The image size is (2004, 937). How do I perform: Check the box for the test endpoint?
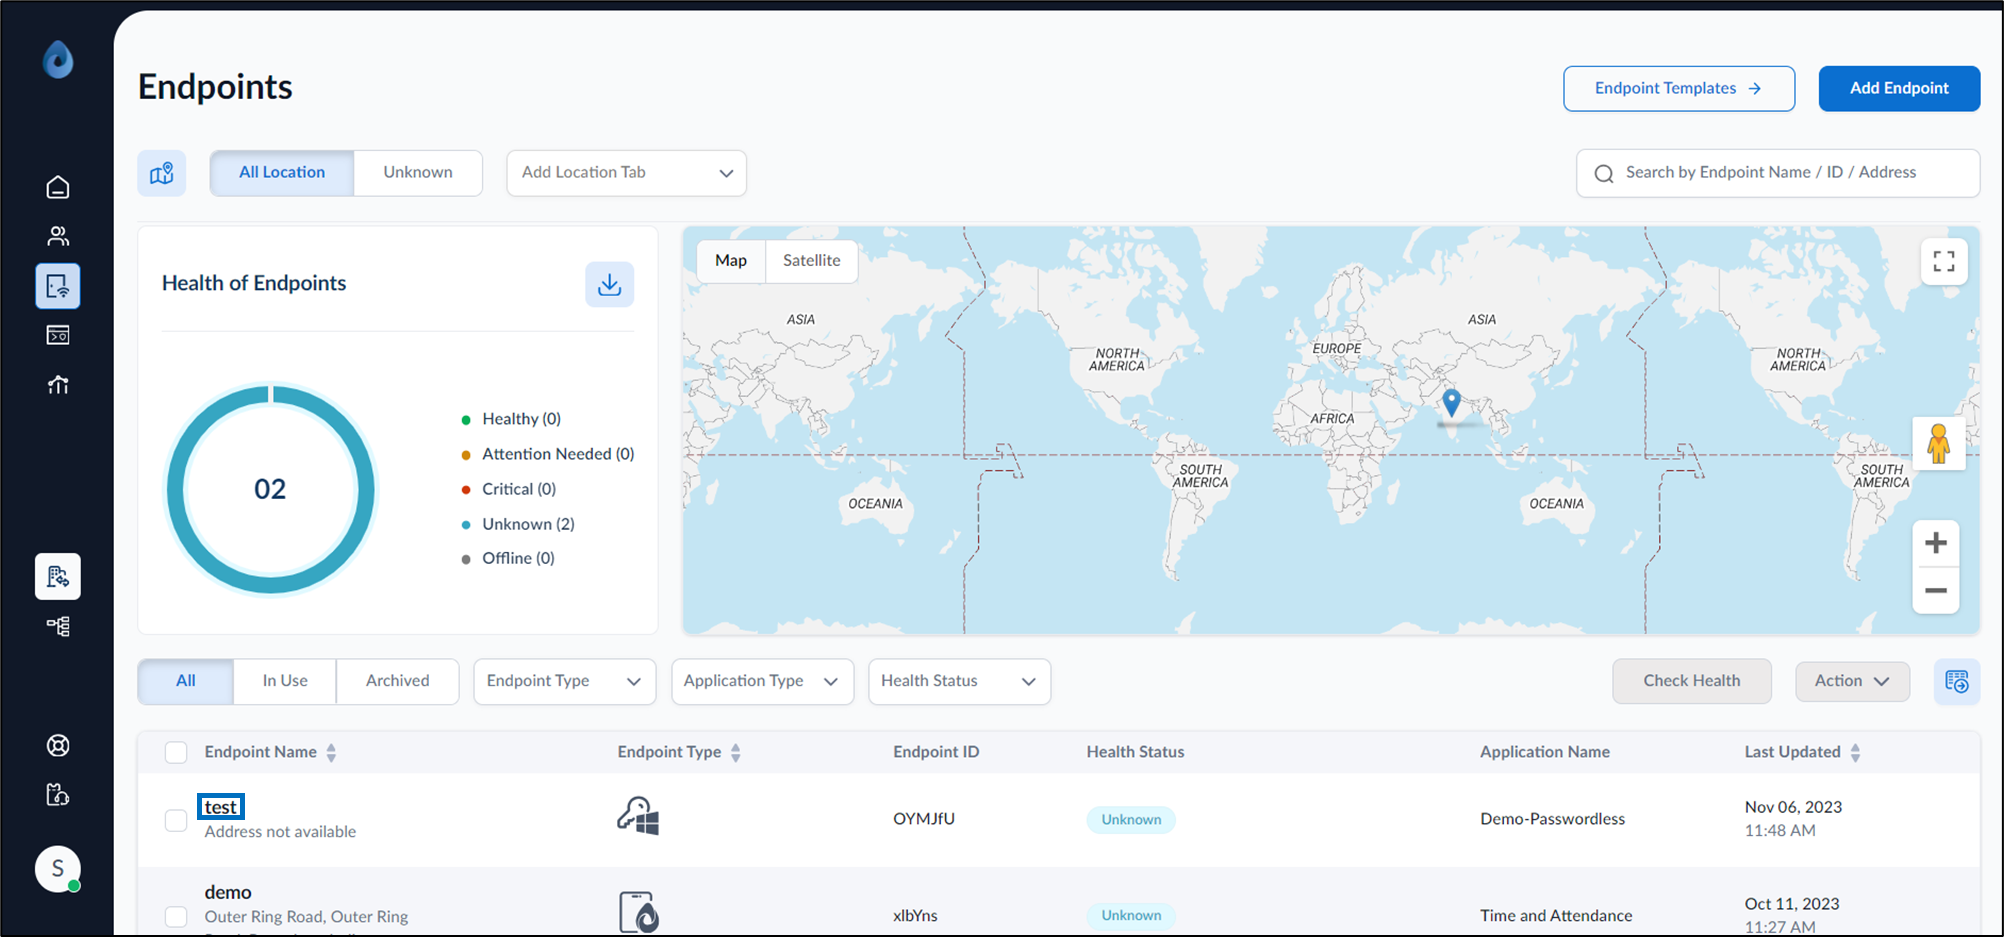pos(176,820)
